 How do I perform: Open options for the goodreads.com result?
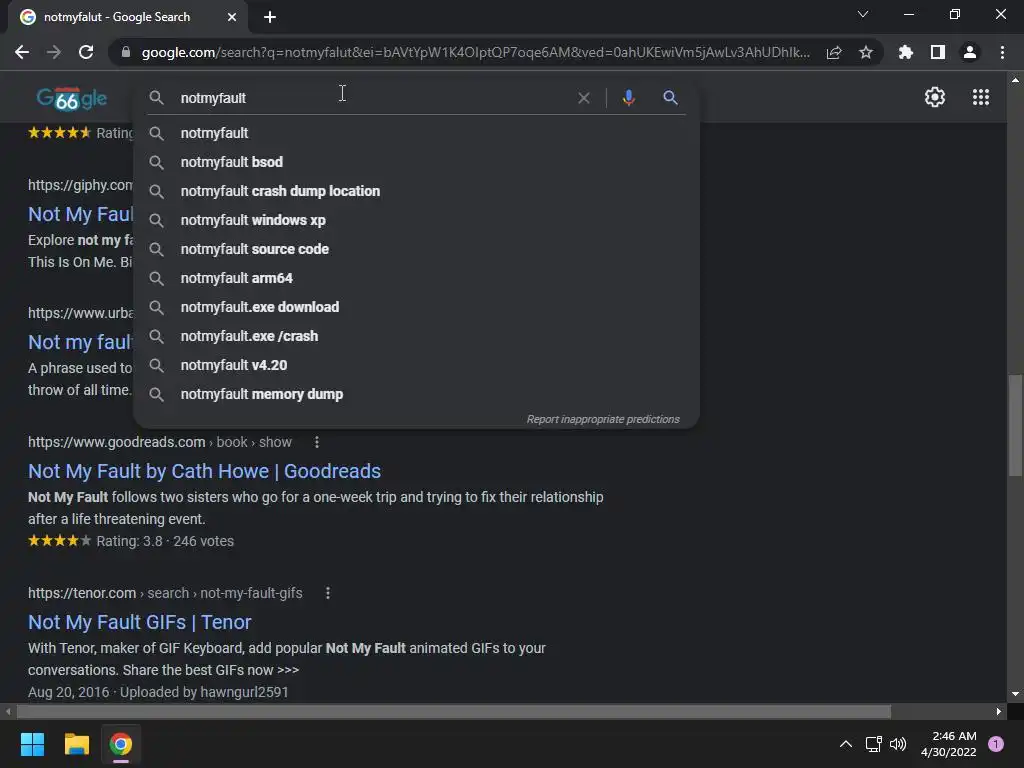(317, 442)
